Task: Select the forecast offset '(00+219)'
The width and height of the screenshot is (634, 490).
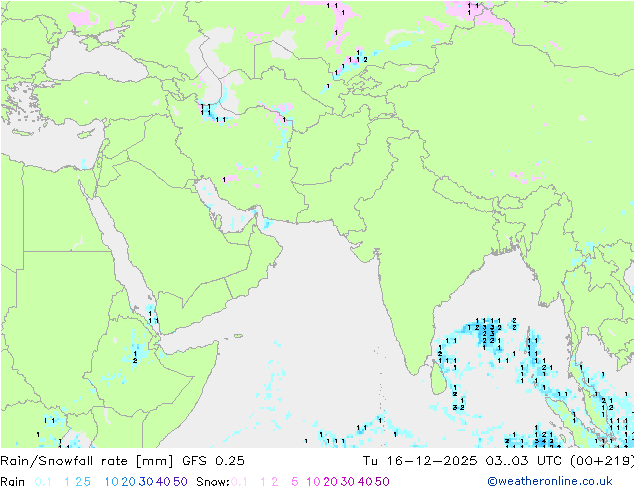Action: coord(602,461)
